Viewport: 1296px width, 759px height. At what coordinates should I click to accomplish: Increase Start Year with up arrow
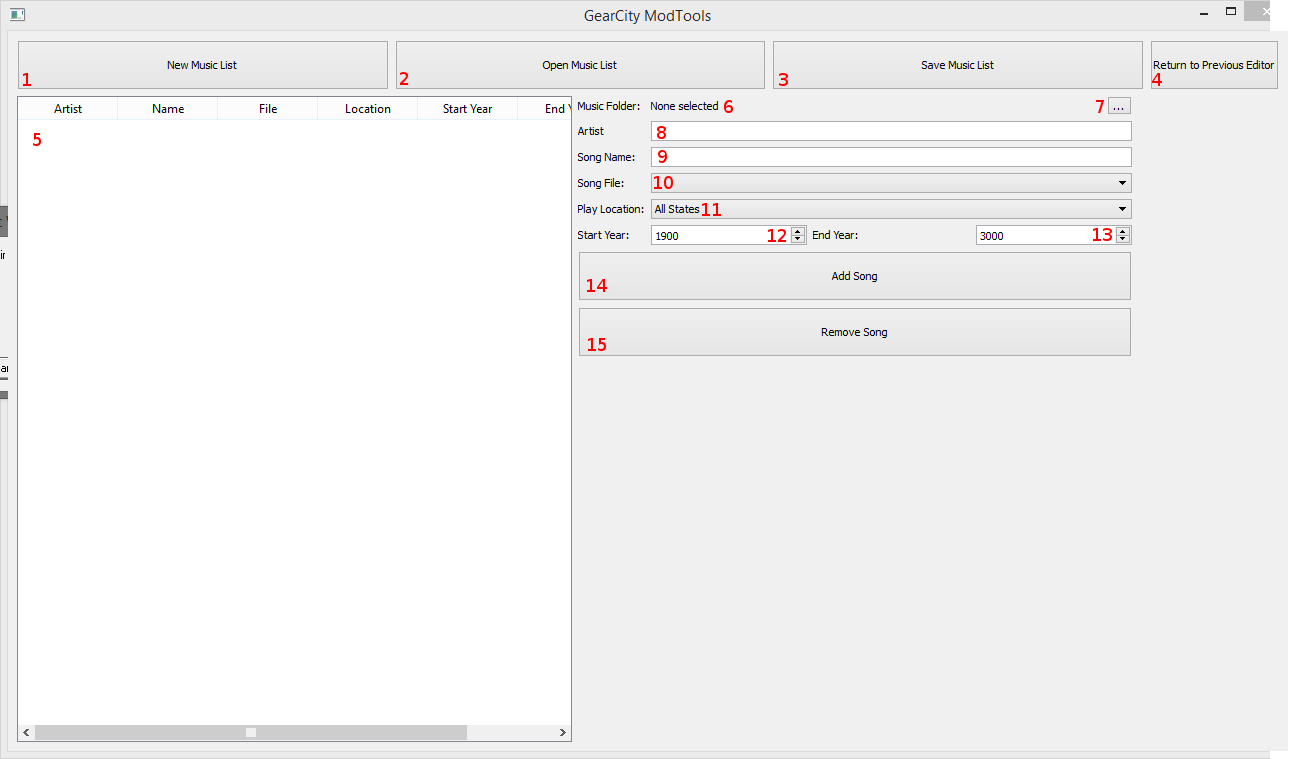798,231
